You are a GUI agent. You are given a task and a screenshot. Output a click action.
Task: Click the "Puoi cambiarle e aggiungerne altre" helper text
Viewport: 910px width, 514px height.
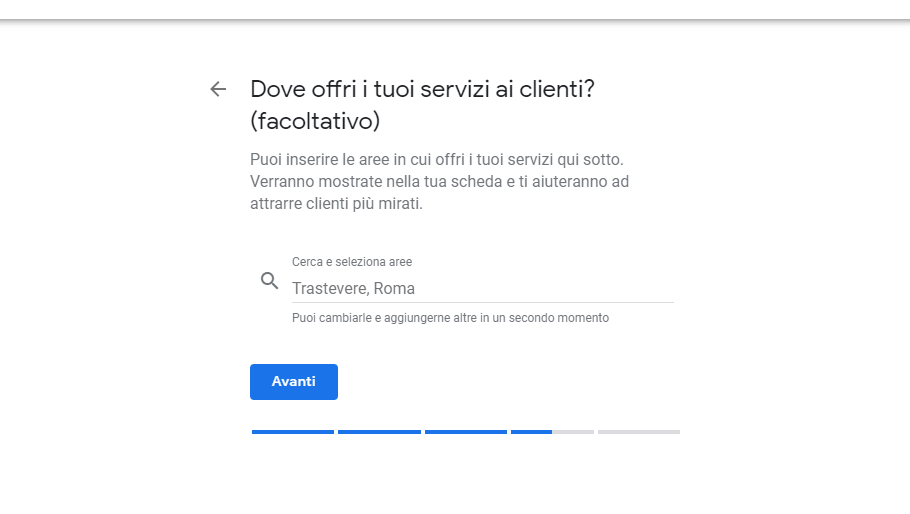coord(450,318)
